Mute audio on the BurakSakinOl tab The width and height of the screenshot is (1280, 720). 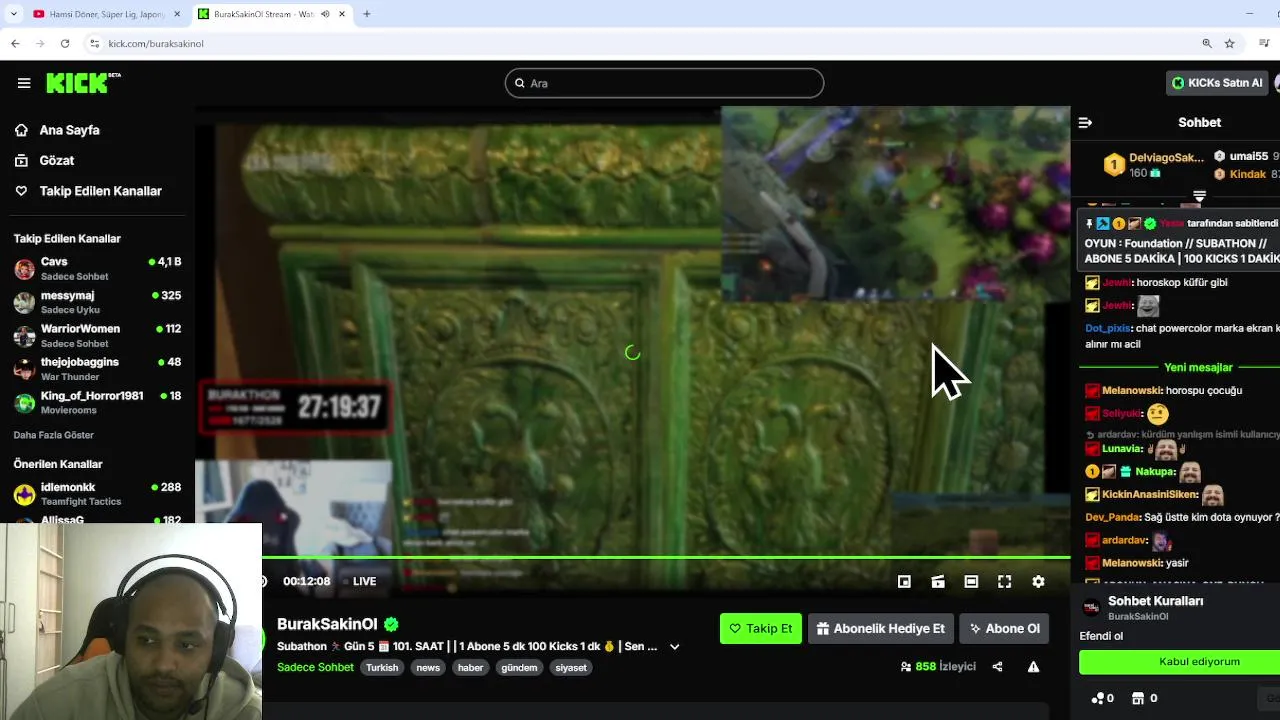[x=325, y=14]
